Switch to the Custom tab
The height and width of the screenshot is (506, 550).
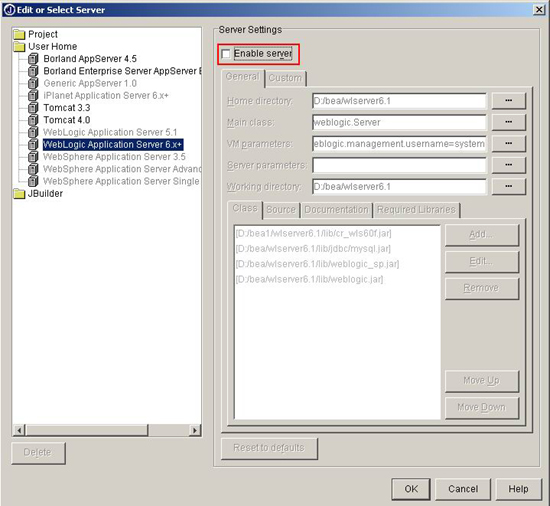(285, 78)
